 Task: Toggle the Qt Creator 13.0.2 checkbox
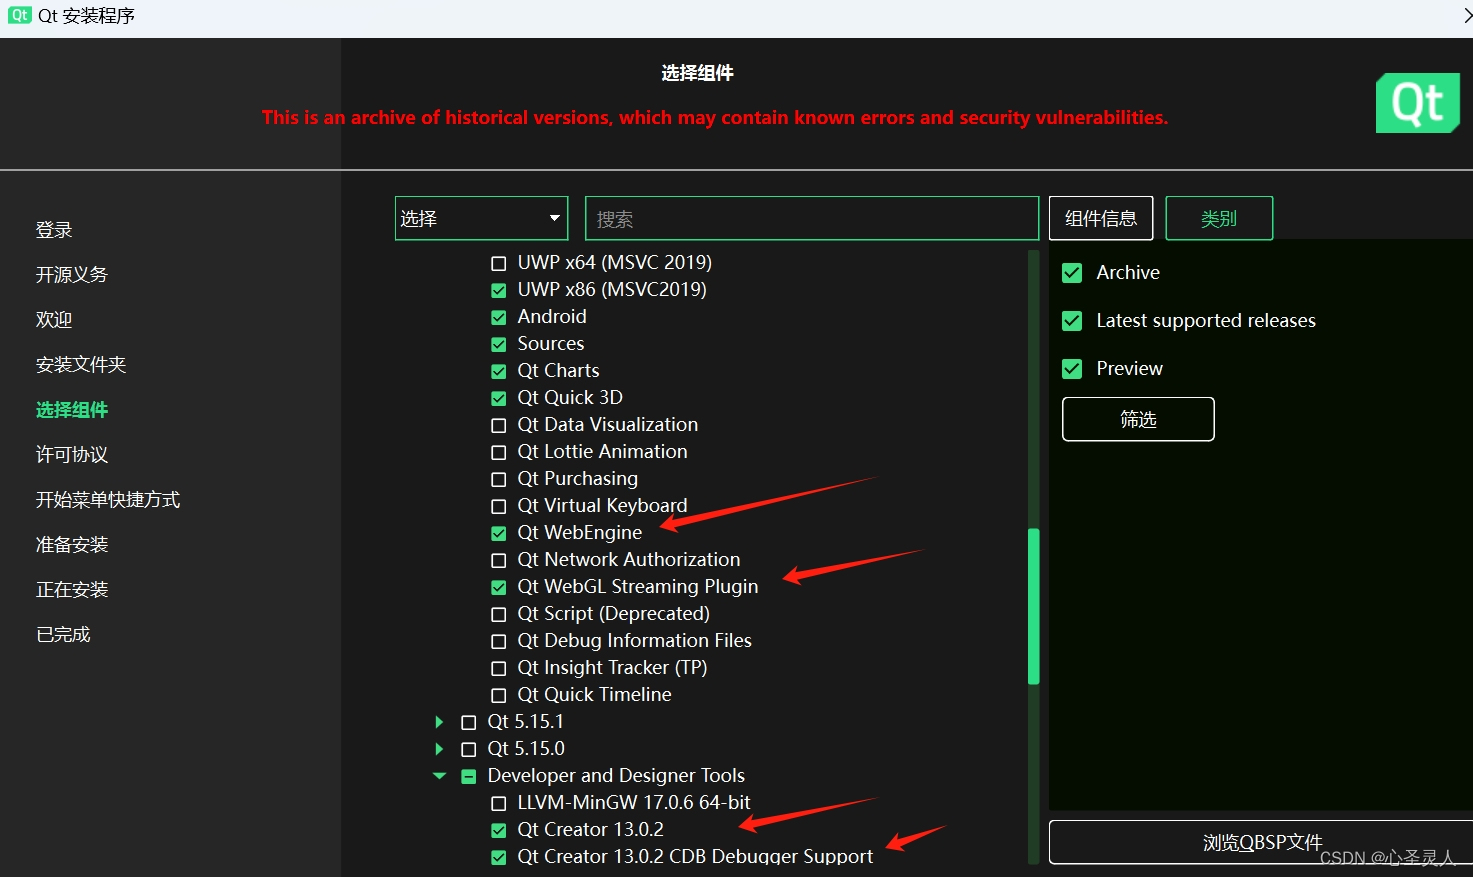tap(499, 831)
